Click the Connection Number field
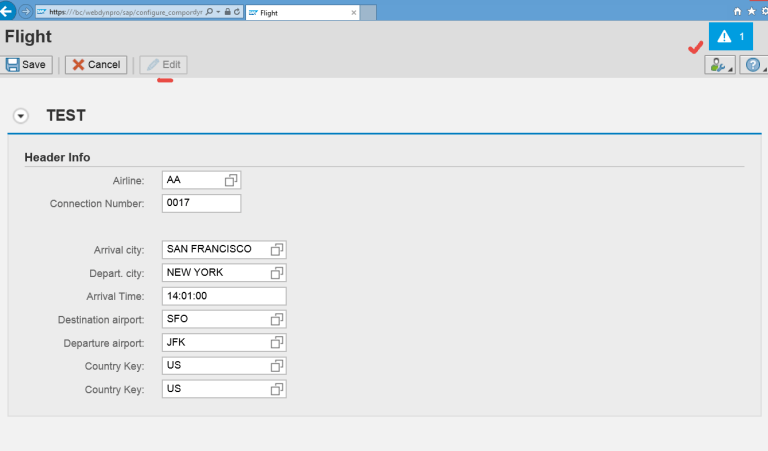 (201, 203)
